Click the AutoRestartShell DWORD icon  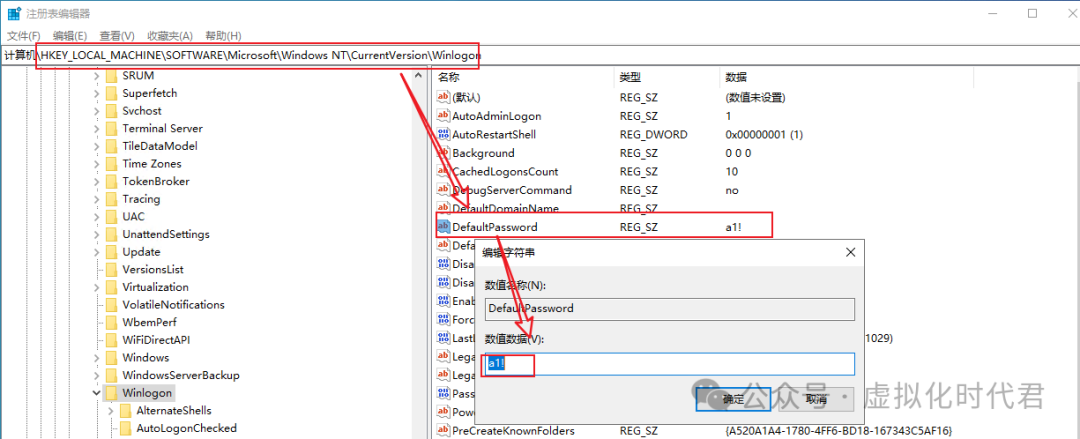pyautogui.click(x=444, y=134)
